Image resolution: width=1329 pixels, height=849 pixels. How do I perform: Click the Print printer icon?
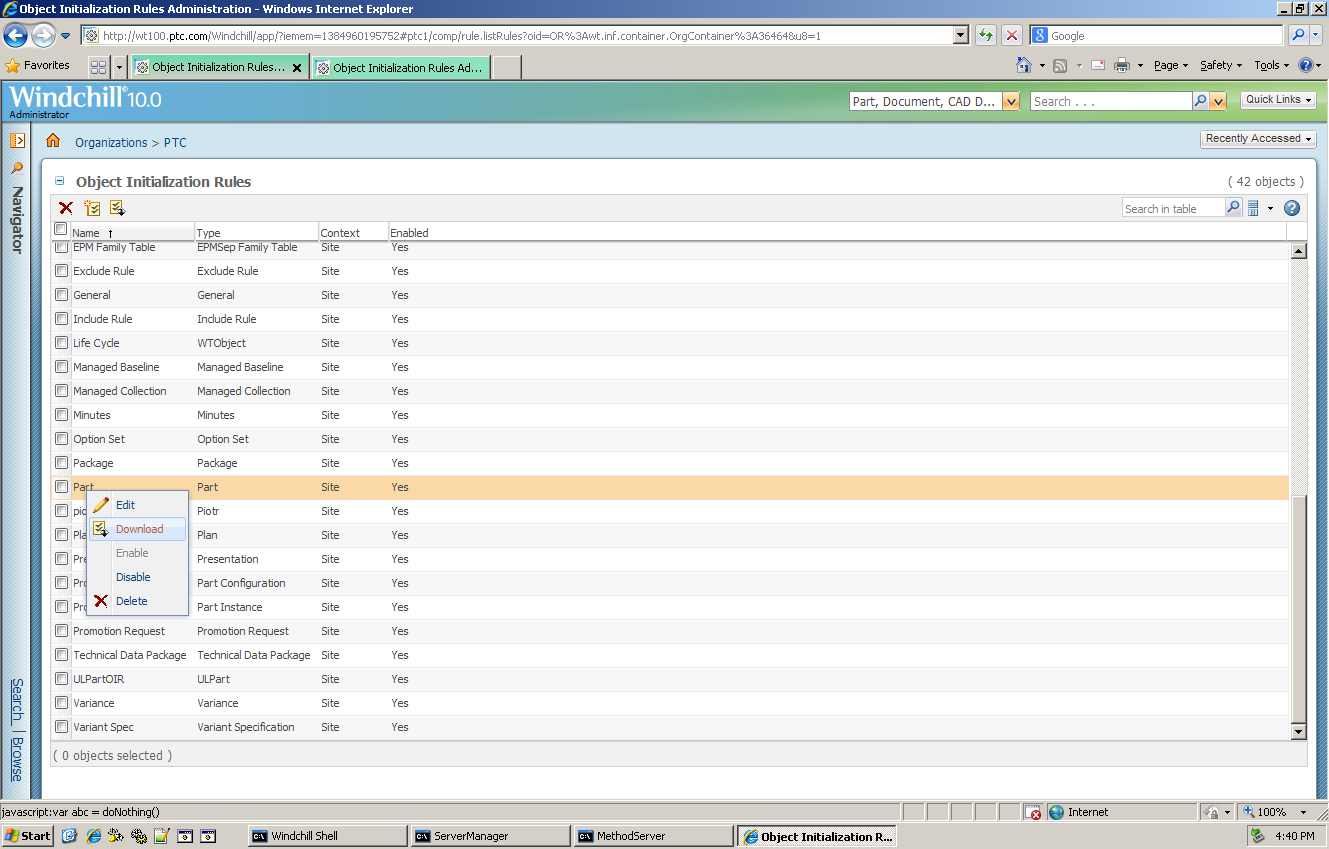[1122, 65]
